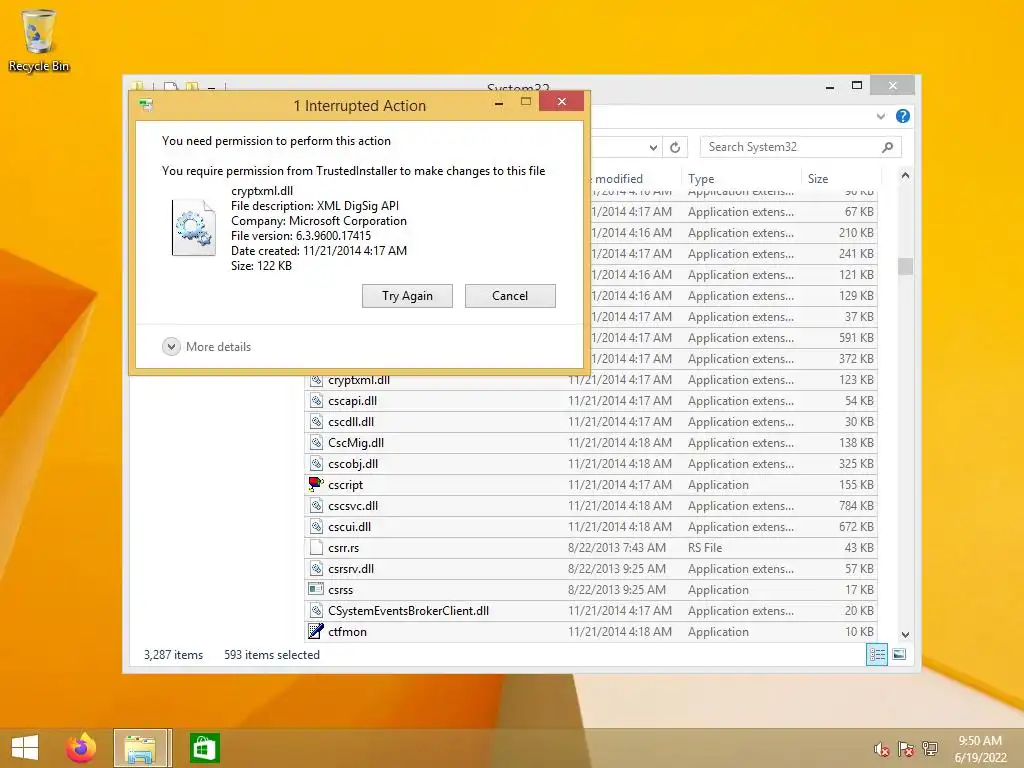Viewport: 1024px width, 768px height.
Task: Select cscui.dll in the file list
Action: pyautogui.click(x=590, y=527)
